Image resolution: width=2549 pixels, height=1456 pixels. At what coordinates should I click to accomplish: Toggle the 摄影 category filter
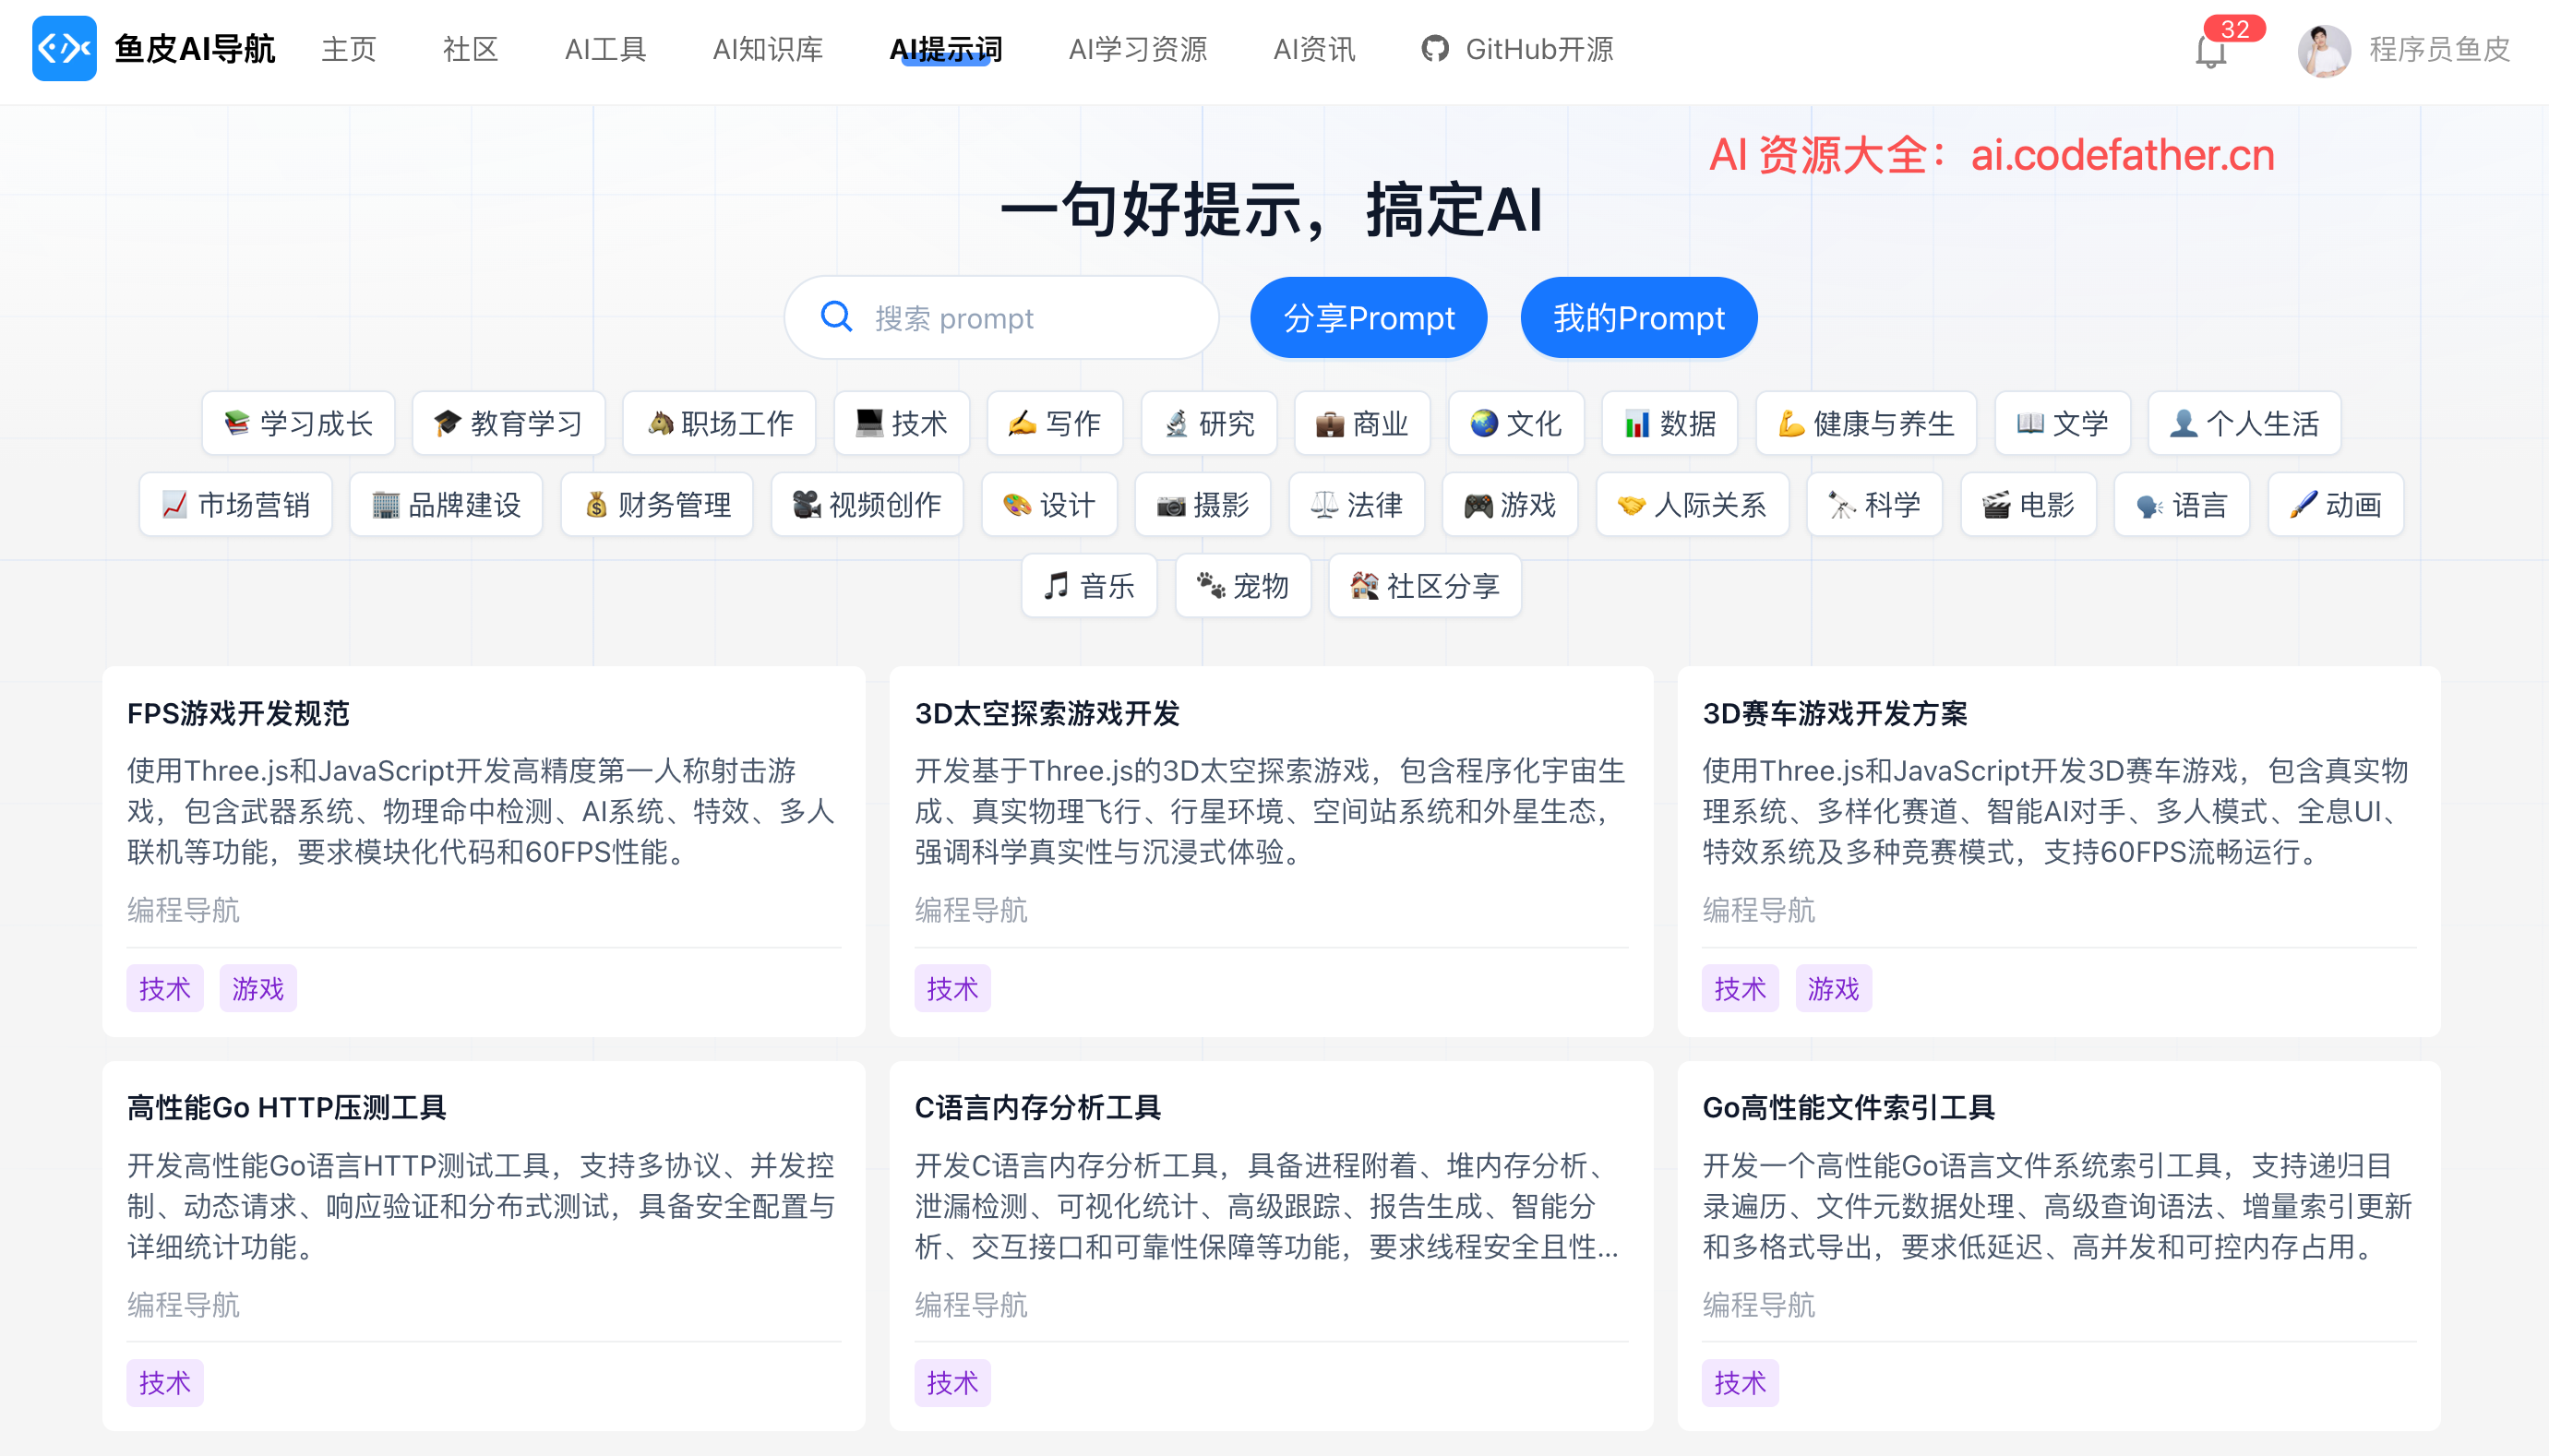click(x=1202, y=505)
